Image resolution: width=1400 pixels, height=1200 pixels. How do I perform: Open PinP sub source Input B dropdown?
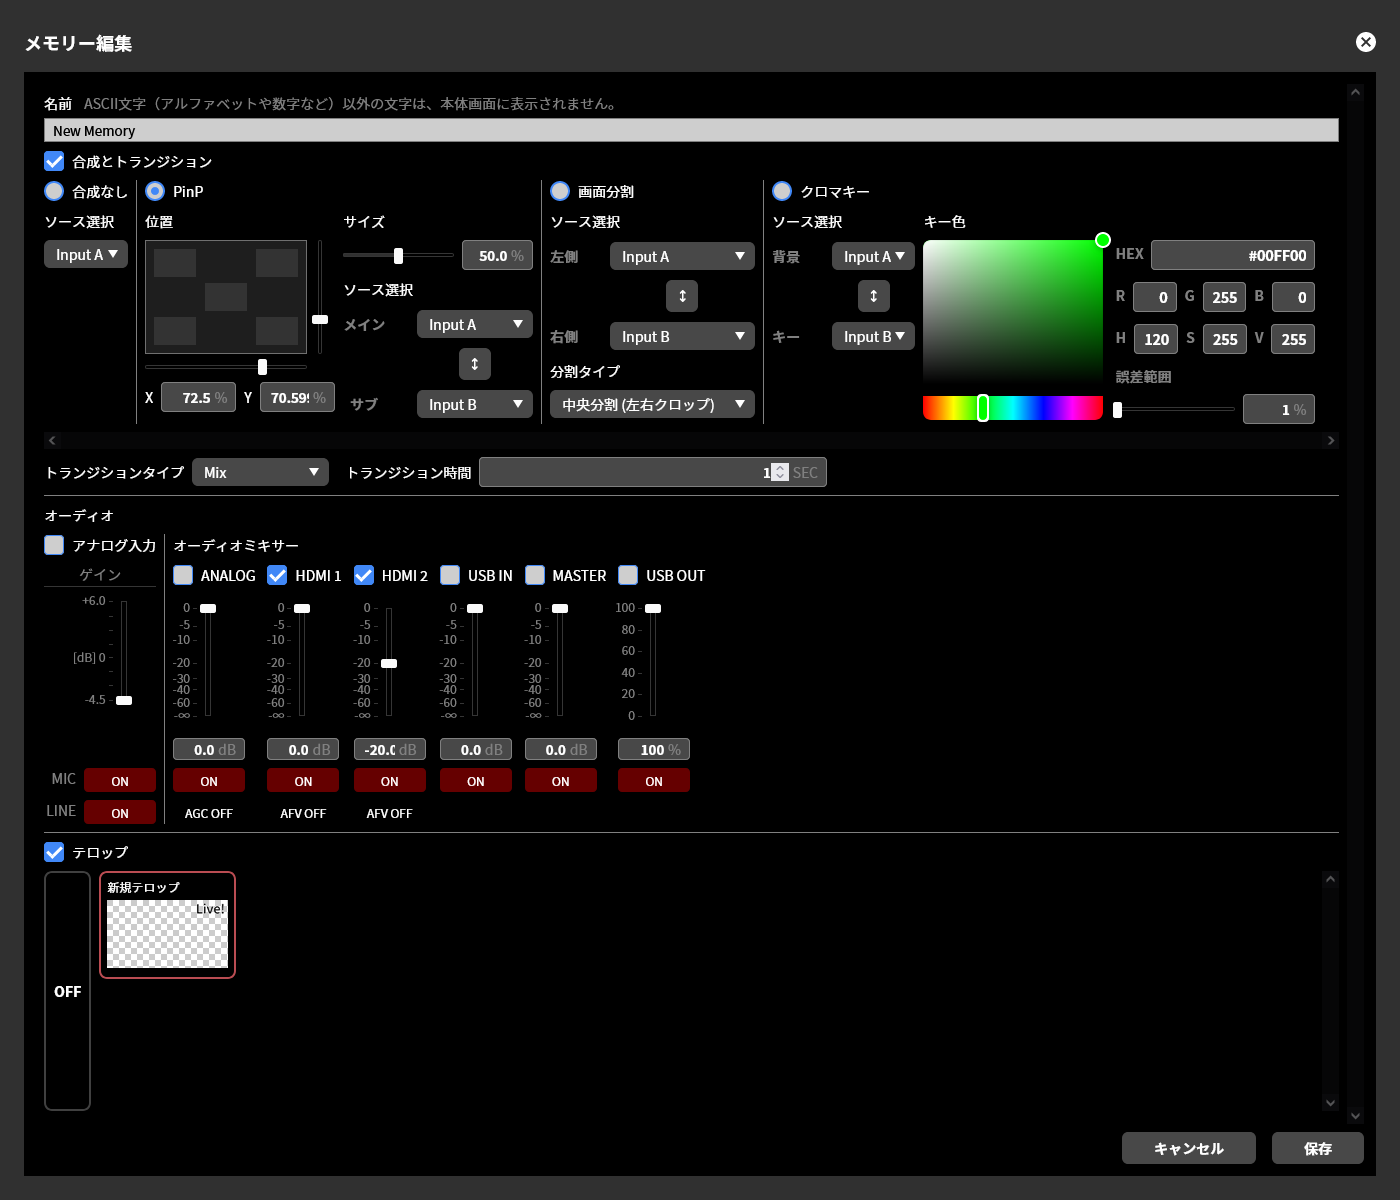[x=475, y=404]
